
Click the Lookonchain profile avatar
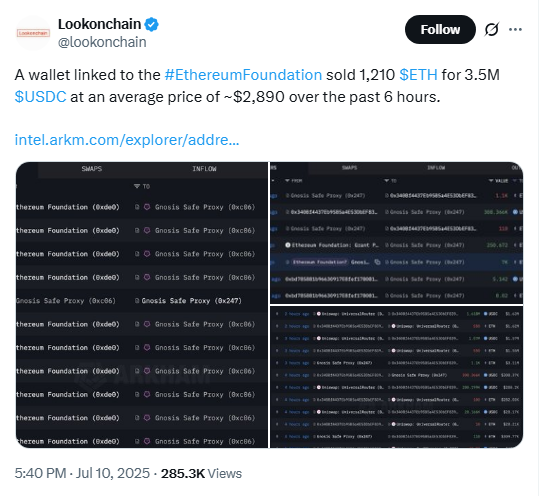33,33
